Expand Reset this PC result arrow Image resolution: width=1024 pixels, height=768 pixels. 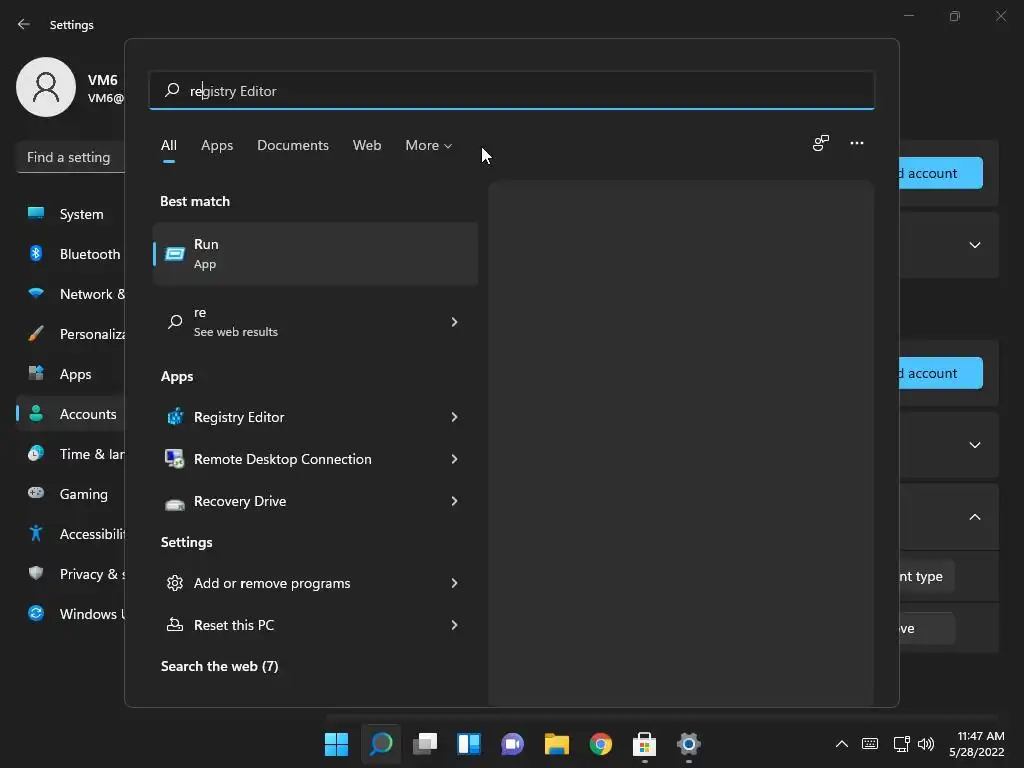455,625
